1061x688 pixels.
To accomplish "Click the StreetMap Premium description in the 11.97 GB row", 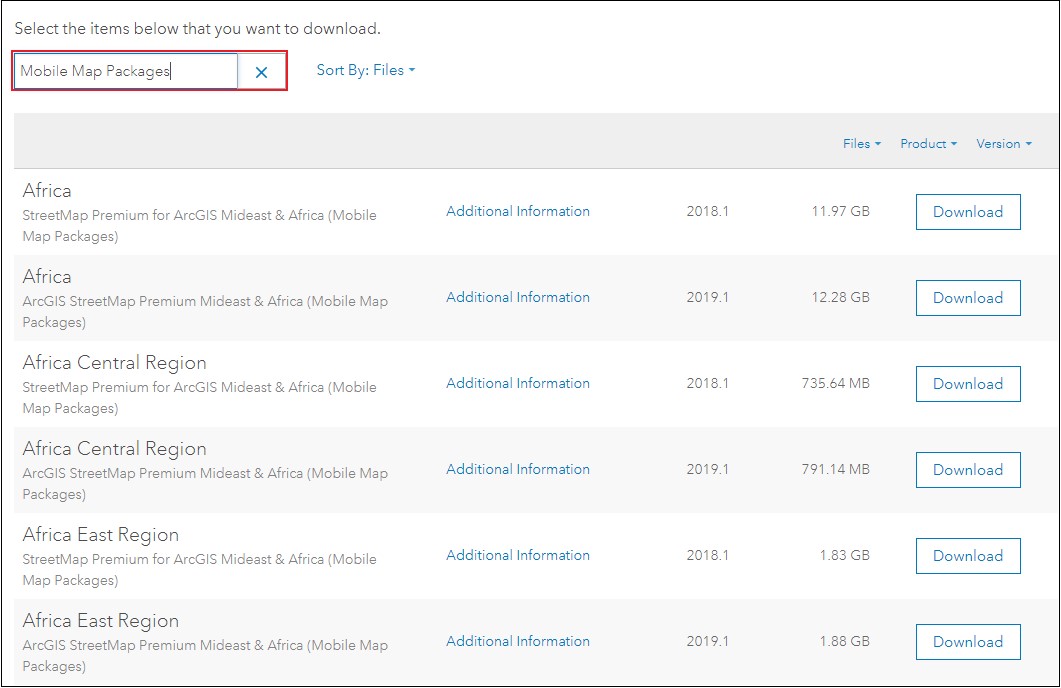I will [x=200, y=225].
